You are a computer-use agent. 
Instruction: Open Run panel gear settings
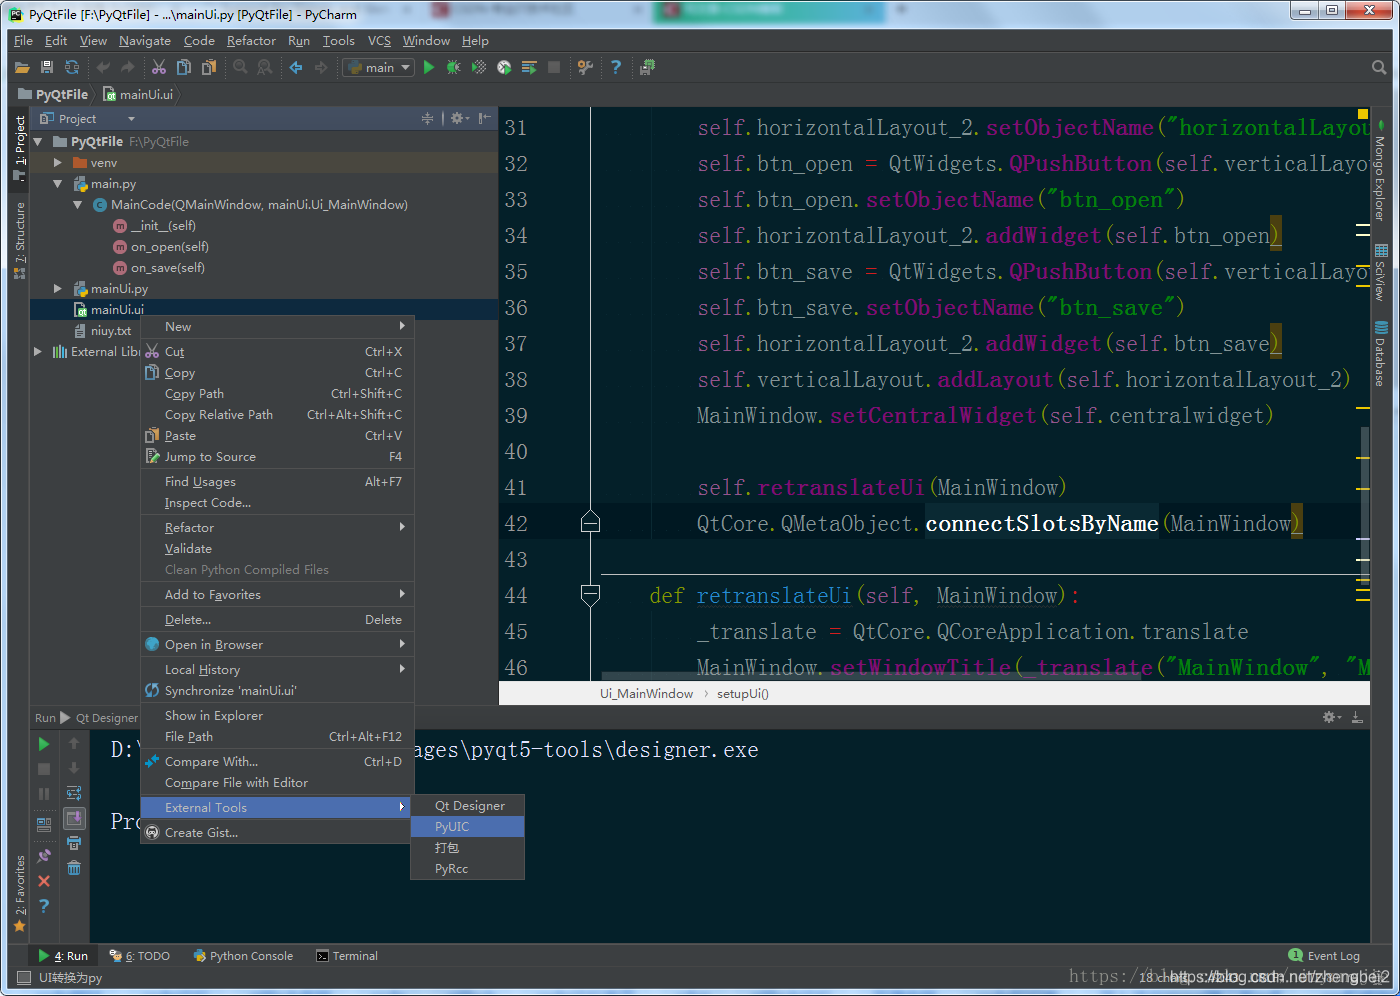[1331, 717]
